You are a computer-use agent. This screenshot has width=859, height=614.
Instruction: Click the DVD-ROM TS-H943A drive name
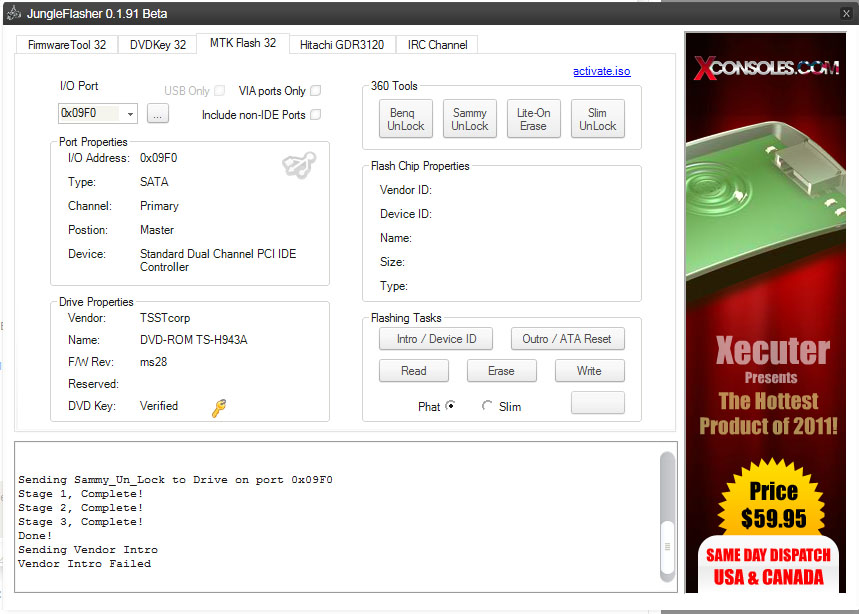[193, 340]
